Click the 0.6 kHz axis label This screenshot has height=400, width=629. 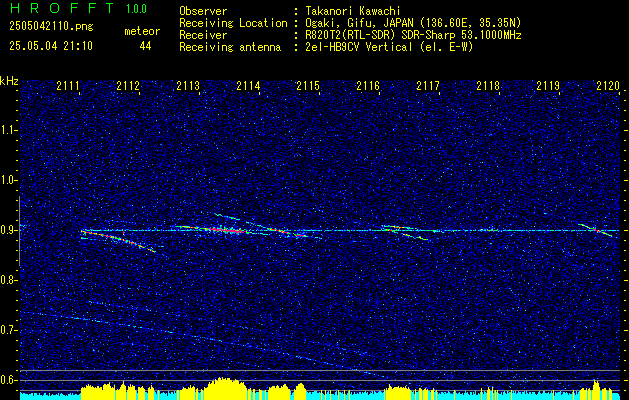point(7,380)
